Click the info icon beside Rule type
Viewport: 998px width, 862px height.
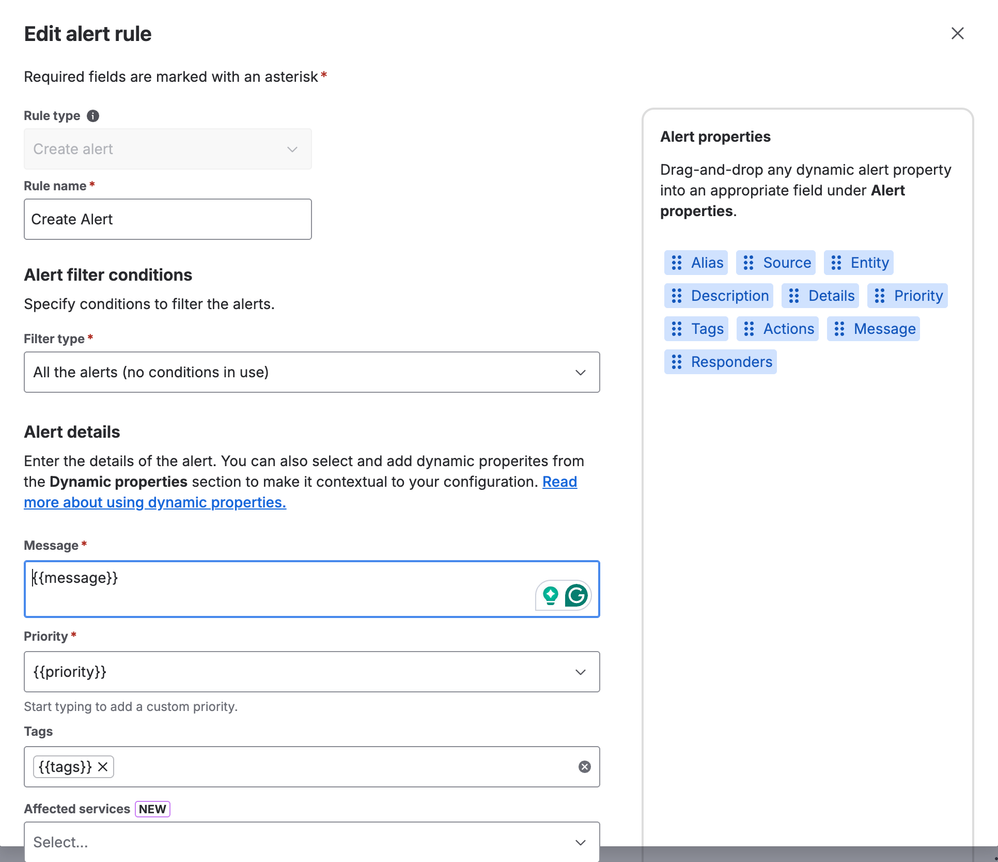pos(94,115)
